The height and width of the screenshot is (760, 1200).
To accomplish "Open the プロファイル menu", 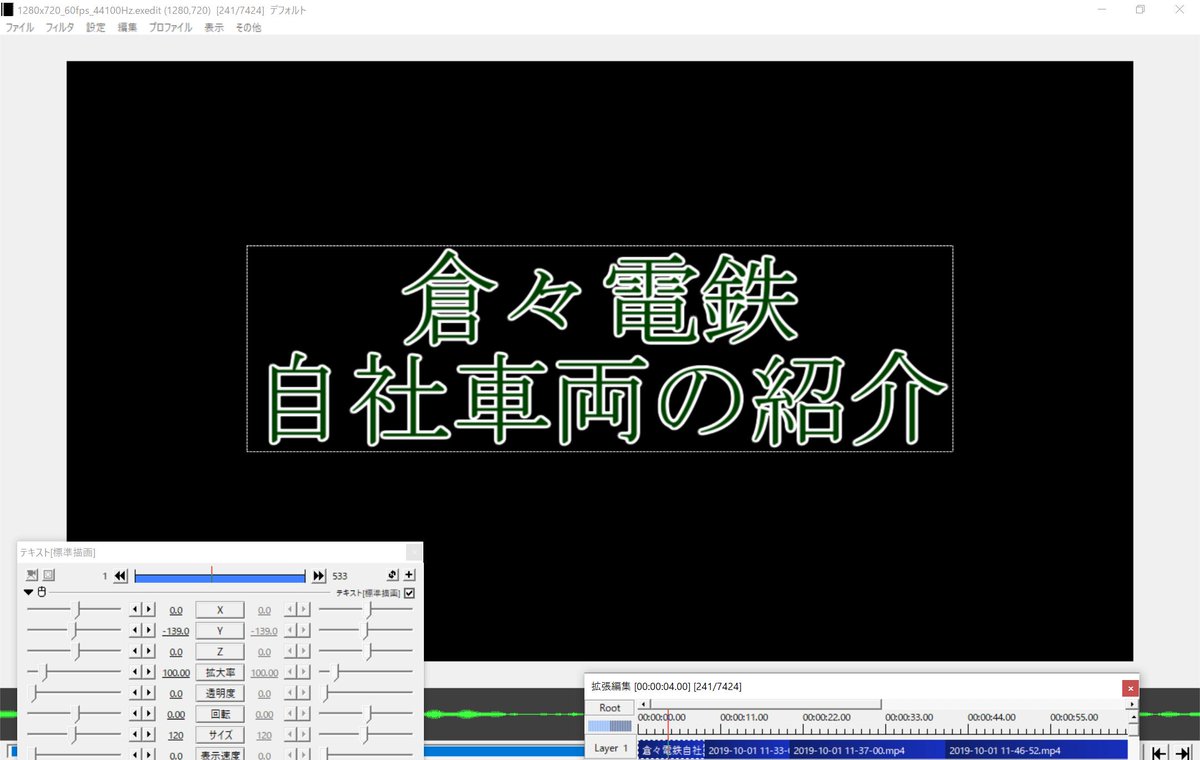I will pyautogui.click(x=171, y=28).
